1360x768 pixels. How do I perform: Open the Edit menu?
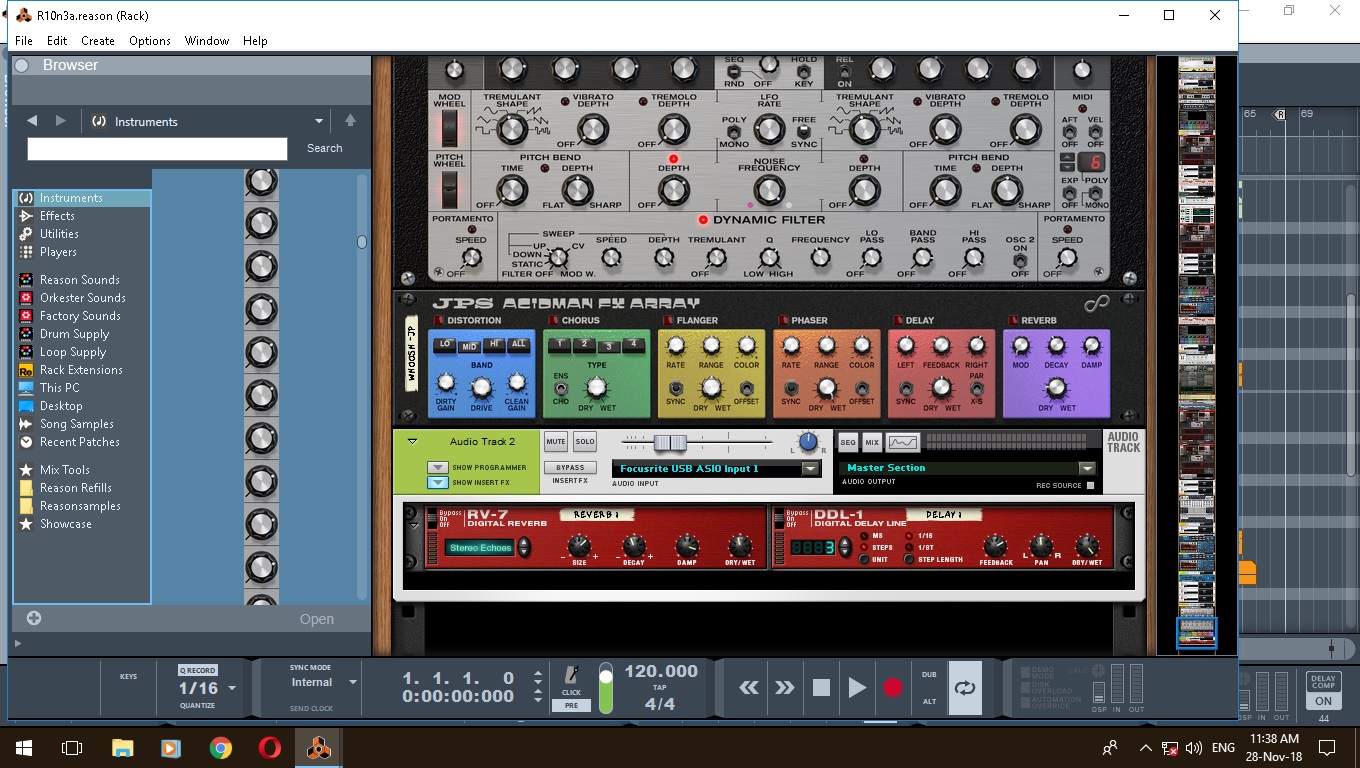pyautogui.click(x=57, y=41)
